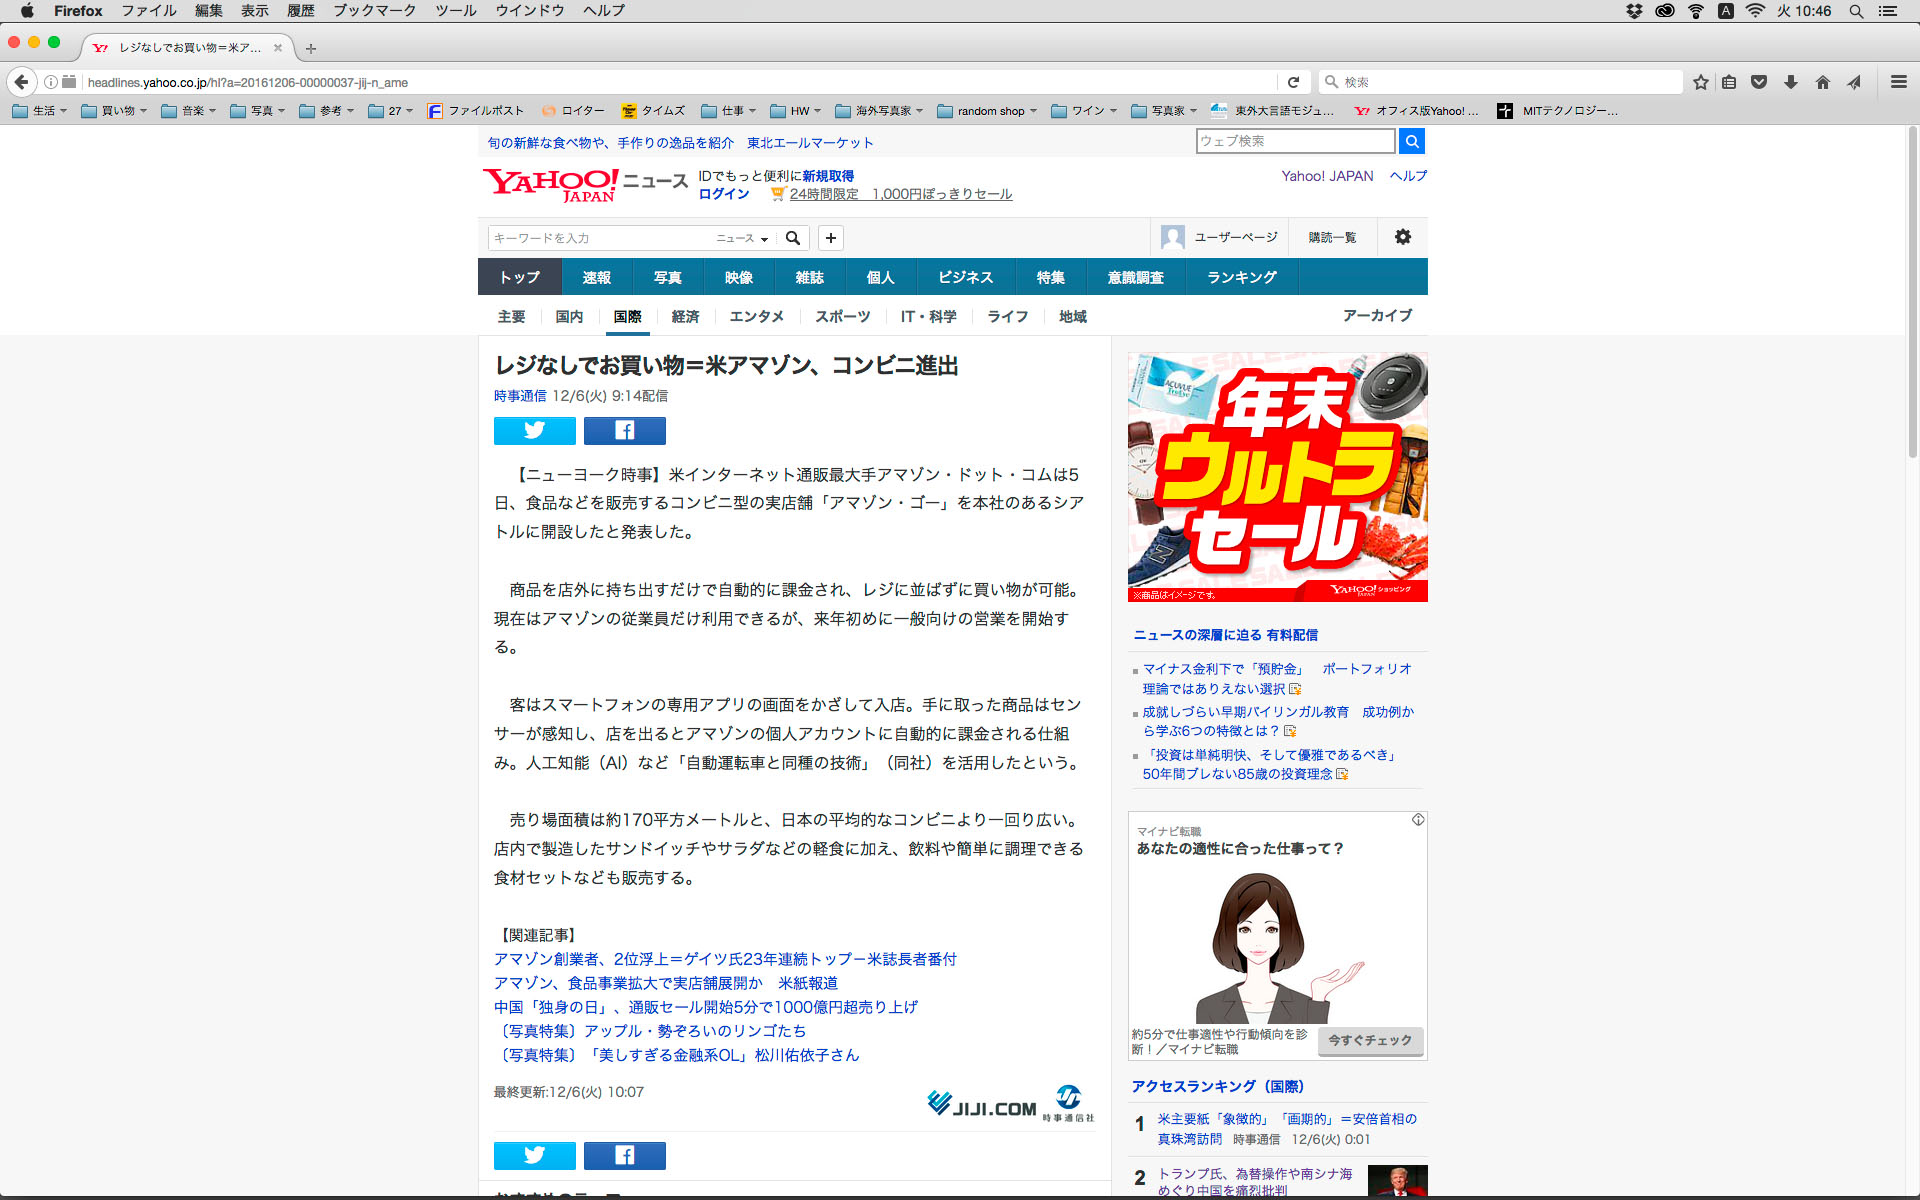Select the ランキング navigation tab
1920x1200 pixels.
1241,277
